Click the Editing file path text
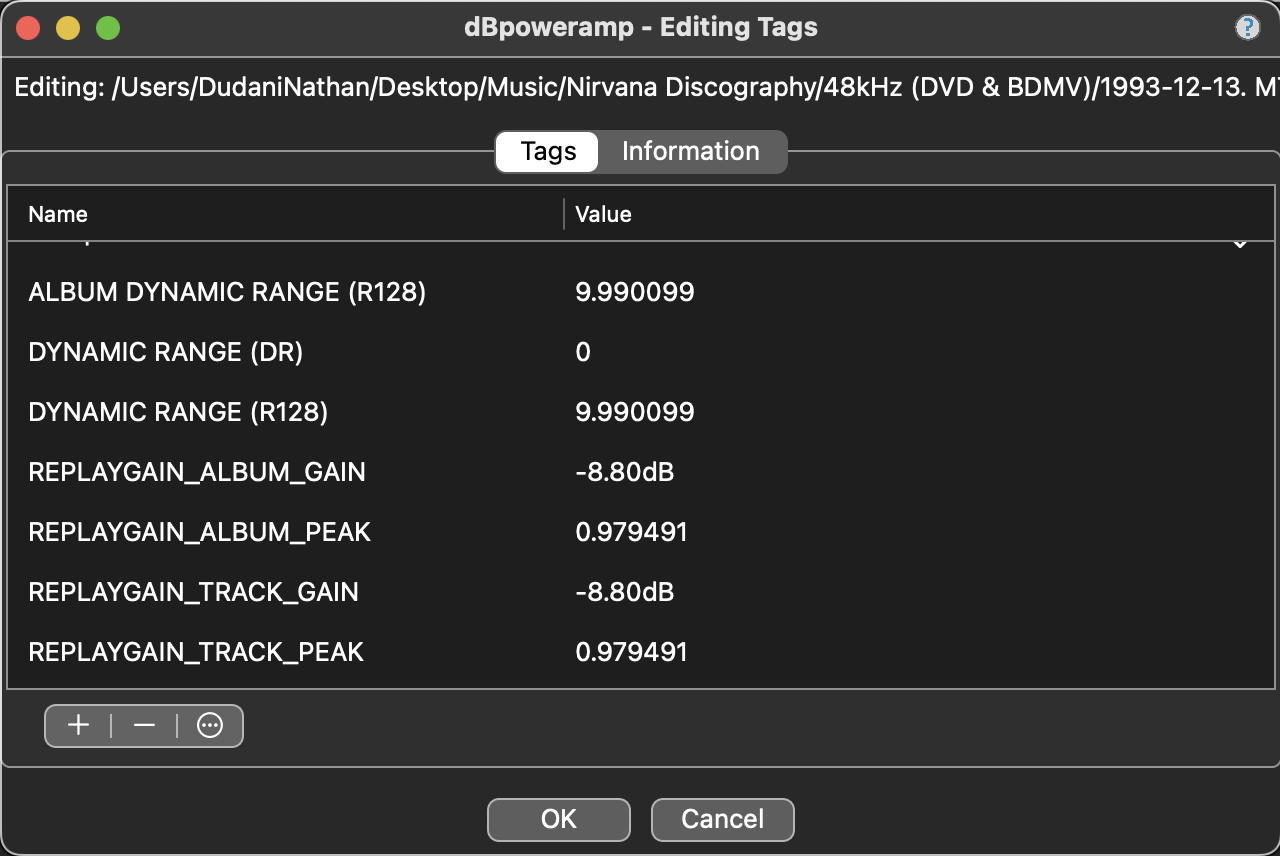 (647, 88)
